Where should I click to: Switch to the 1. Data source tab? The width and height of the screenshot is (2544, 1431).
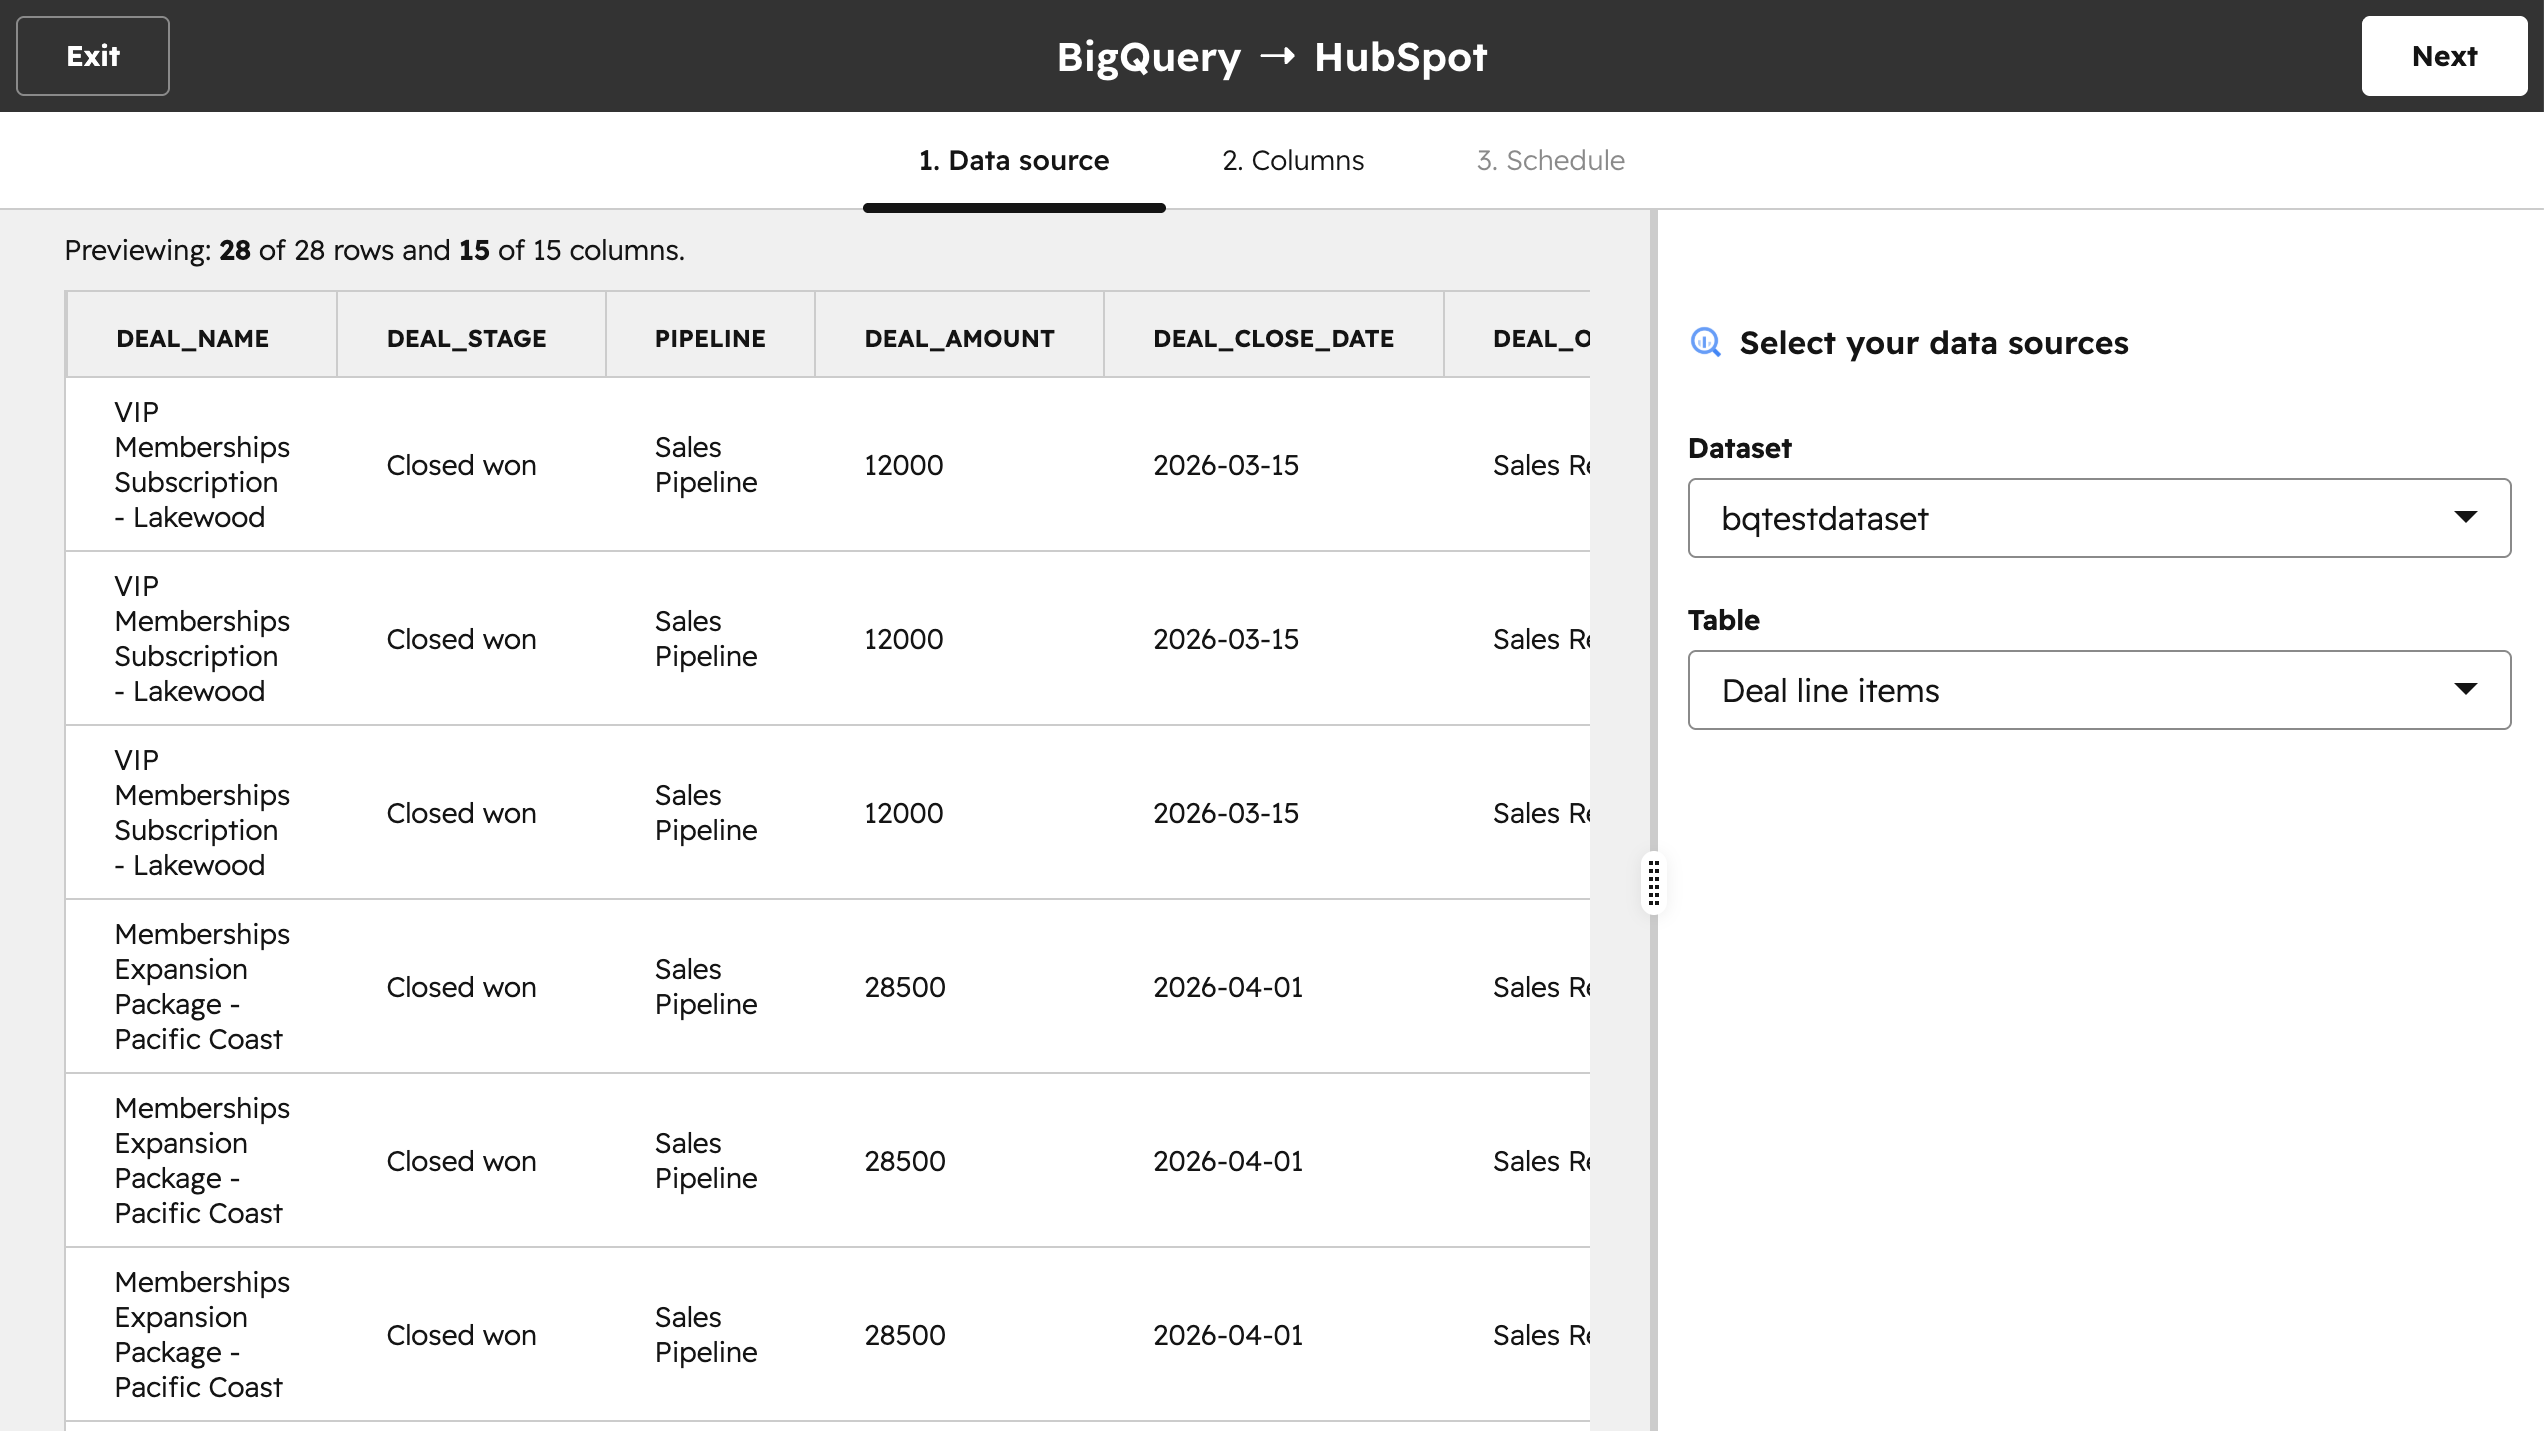(x=1014, y=160)
